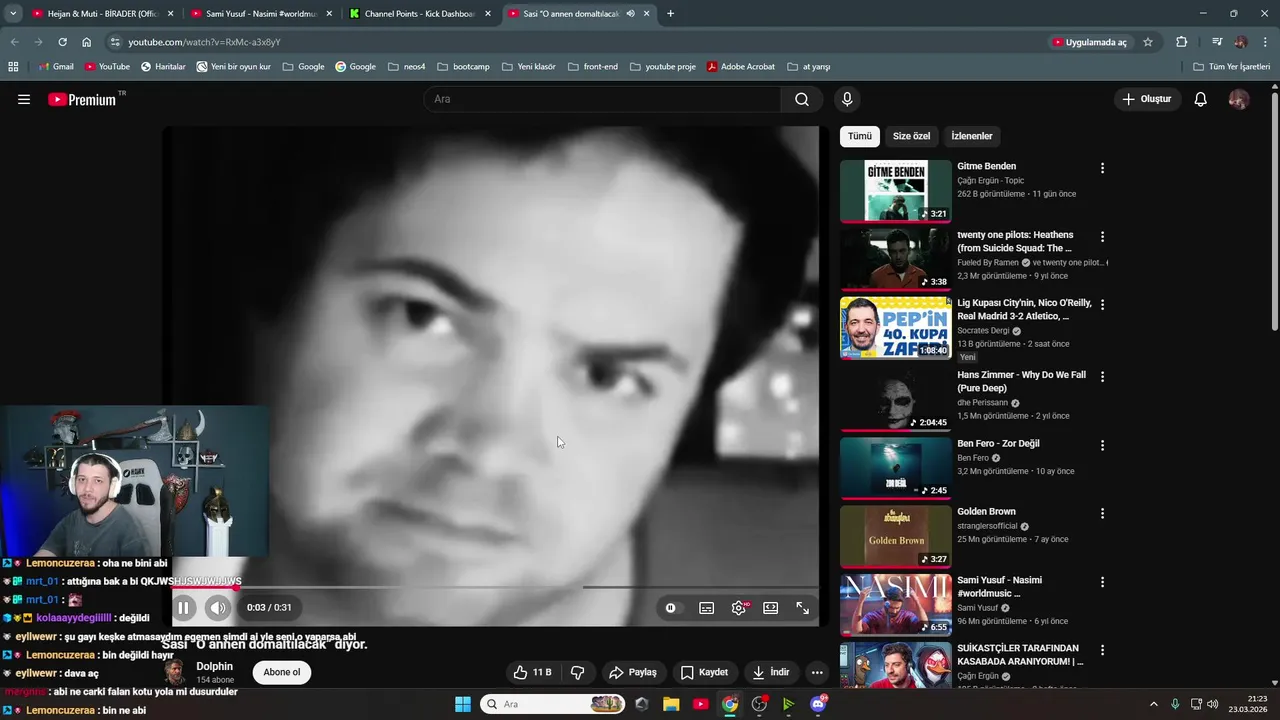This screenshot has width=1280, height=720.
Task: Open options menu for Gitme Benden
Action: coord(1102,168)
